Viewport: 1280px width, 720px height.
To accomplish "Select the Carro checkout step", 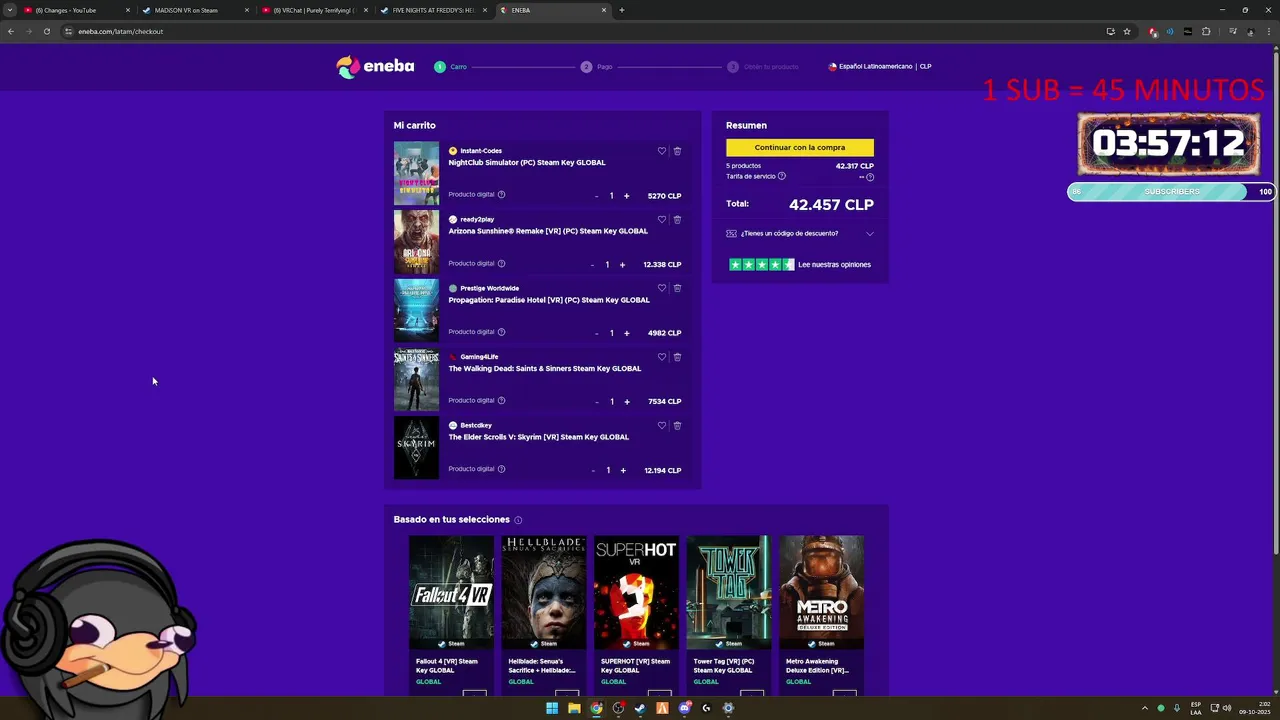I will tap(451, 67).
